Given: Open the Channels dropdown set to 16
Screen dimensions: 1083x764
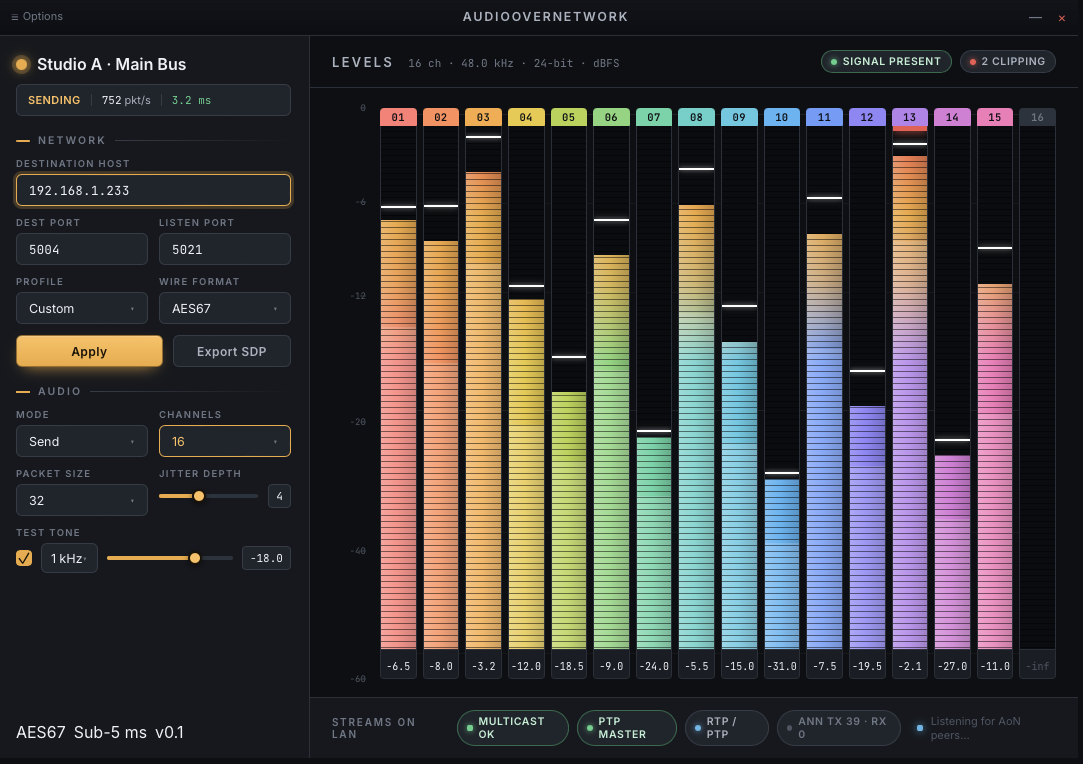Looking at the screenshot, I should (x=224, y=441).
